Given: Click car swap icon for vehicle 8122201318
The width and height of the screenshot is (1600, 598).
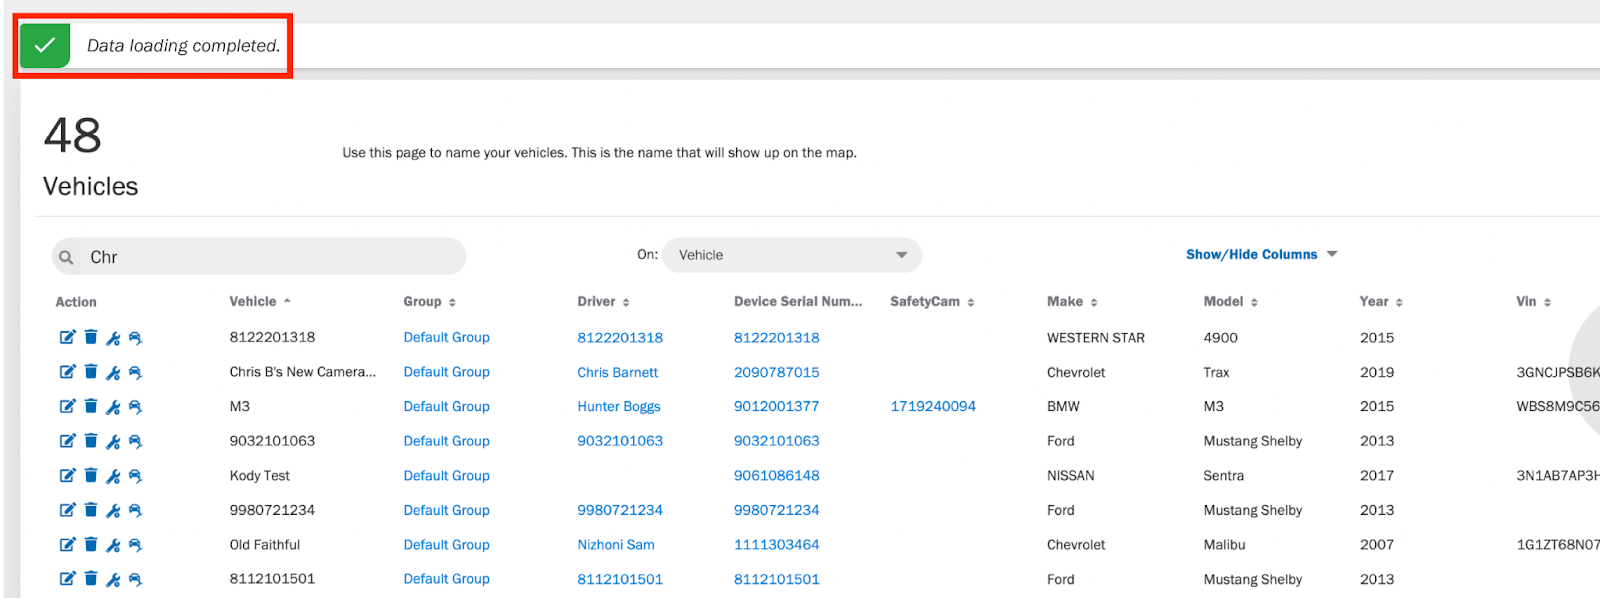Looking at the screenshot, I should pyautogui.click(x=135, y=338).
